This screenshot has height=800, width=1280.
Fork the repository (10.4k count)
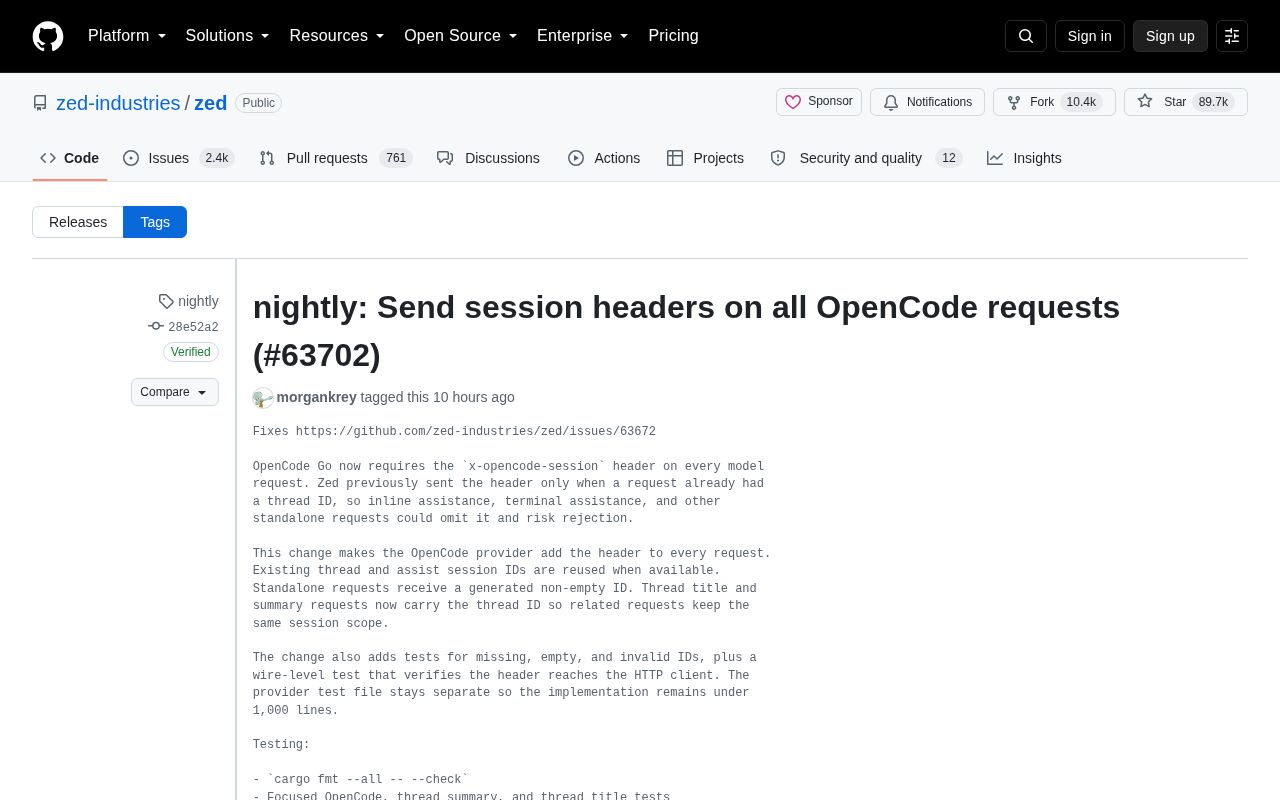click(1054, 102)
